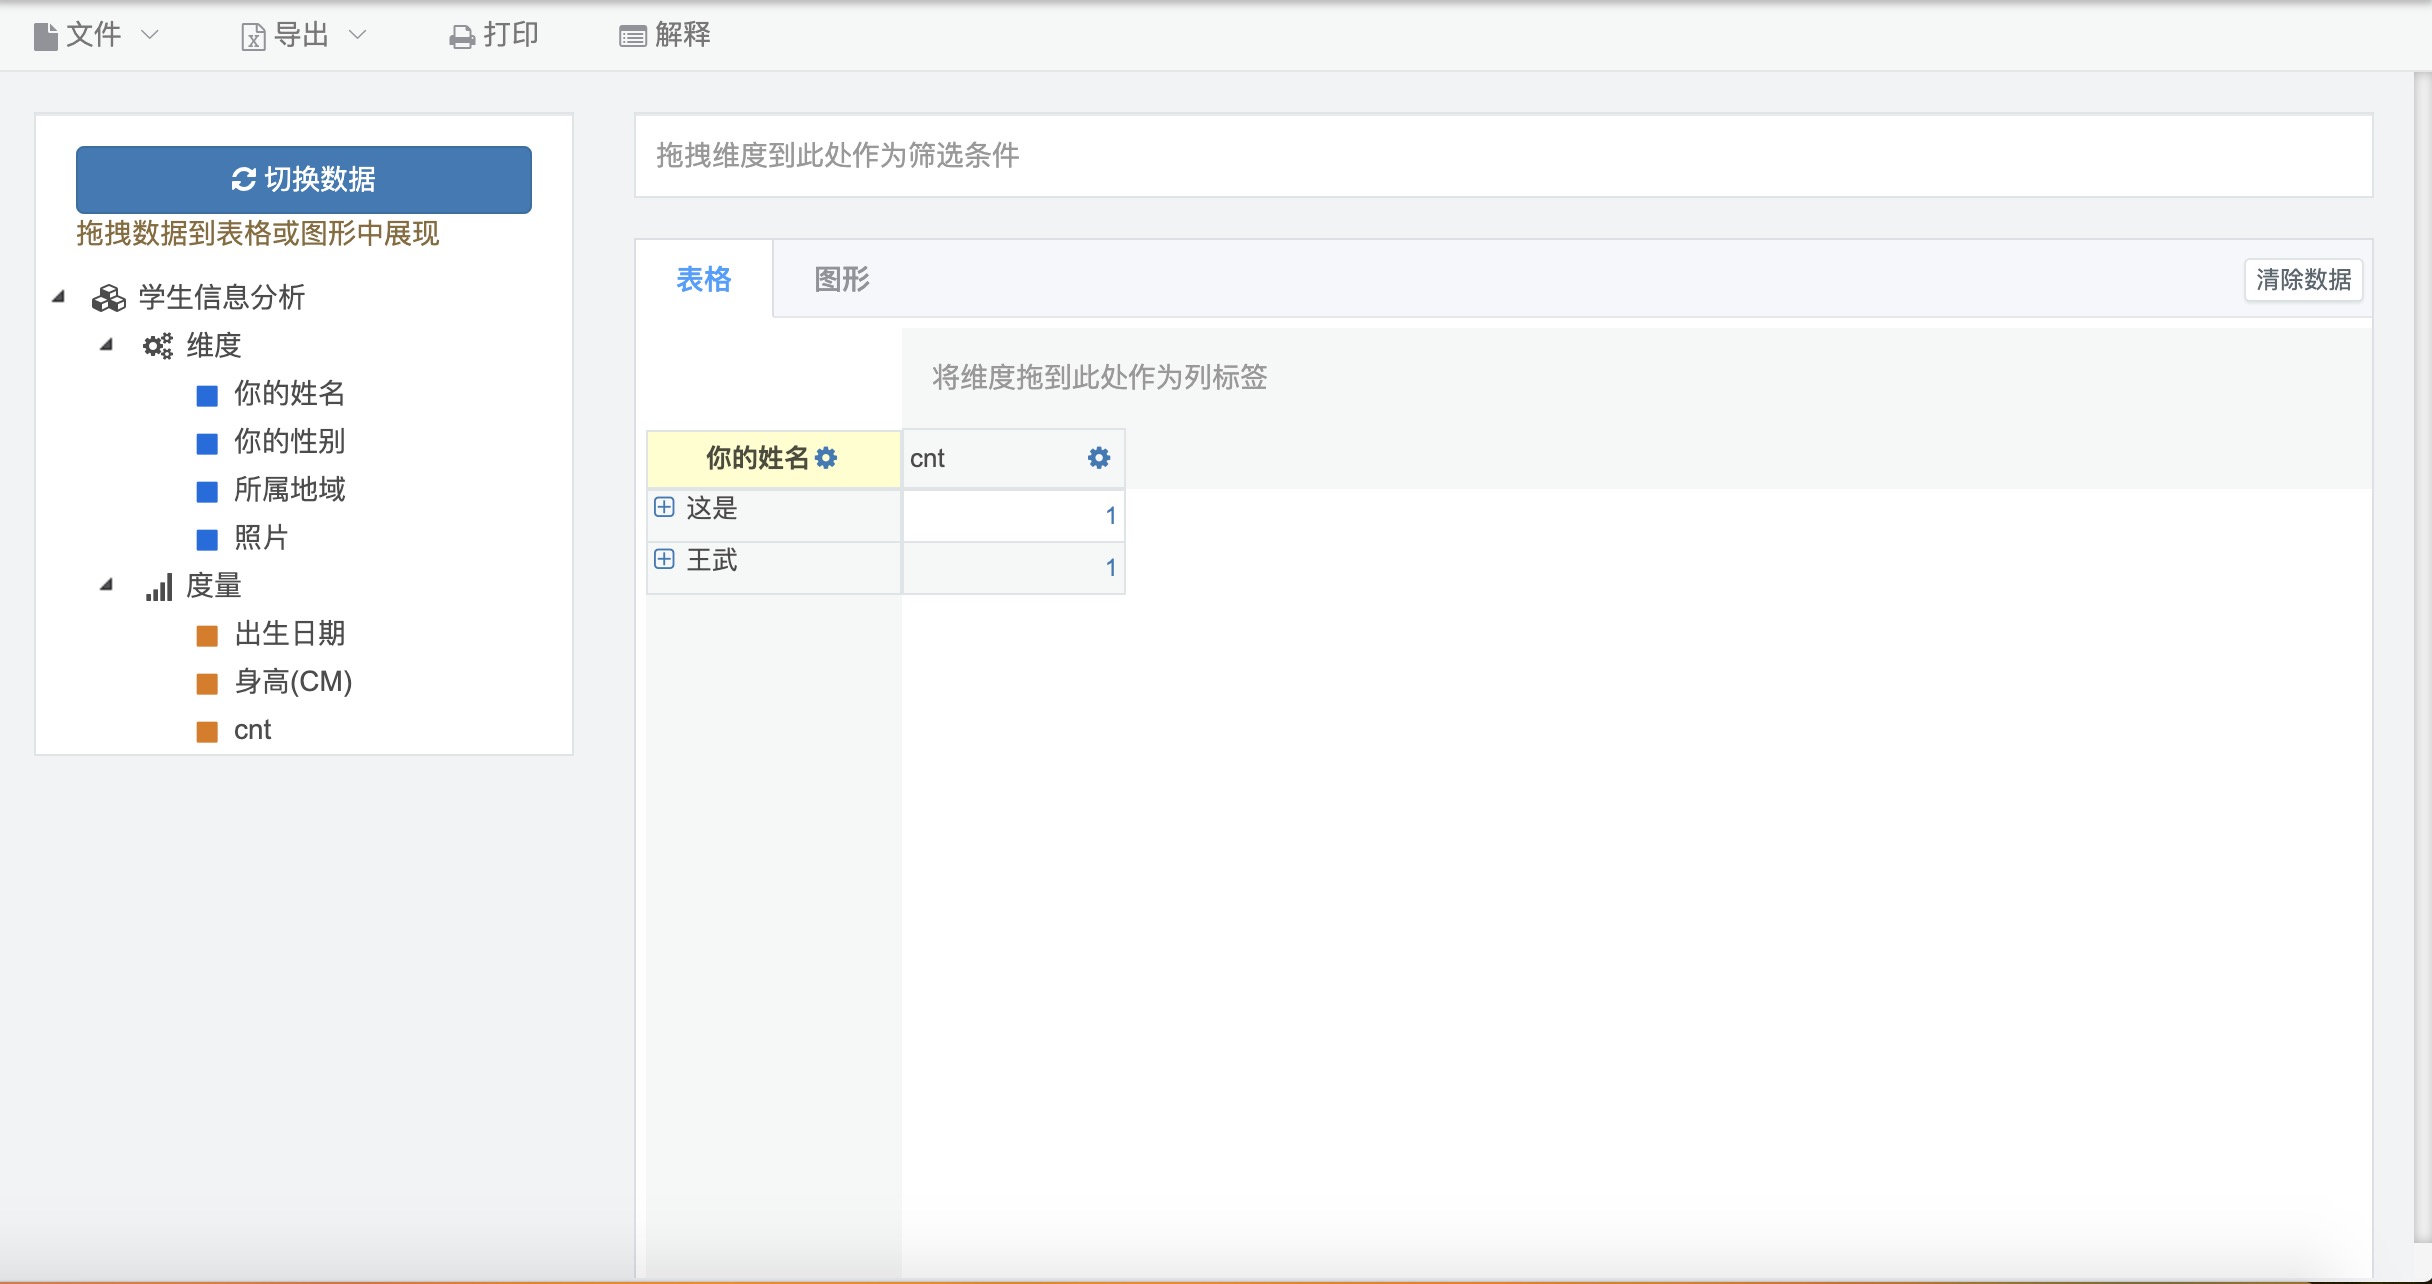Click the 你的姓名 table header cell

tap(774, 459)
